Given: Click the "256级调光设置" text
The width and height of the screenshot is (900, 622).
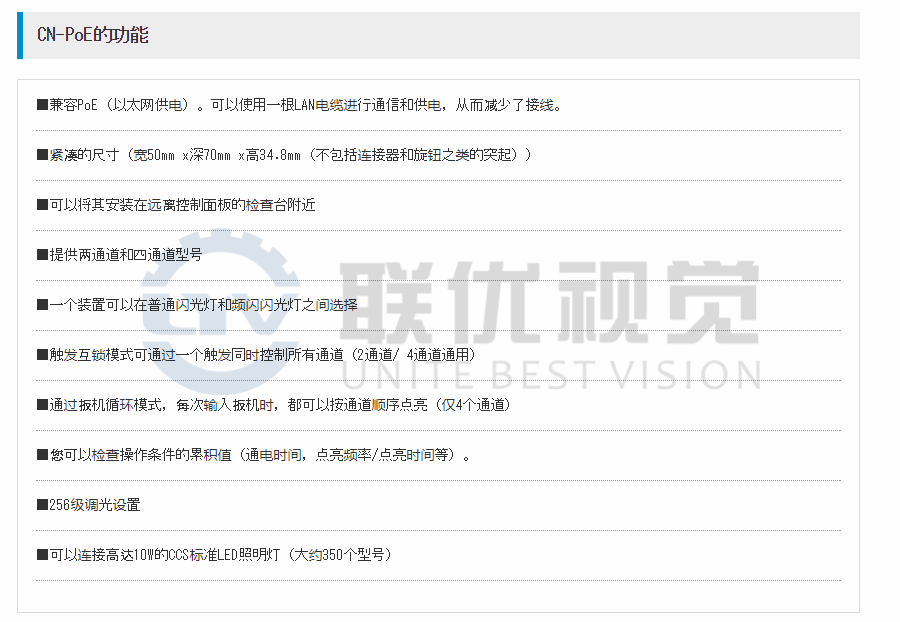Looking at the screenshot, I should tap(95, 505).
